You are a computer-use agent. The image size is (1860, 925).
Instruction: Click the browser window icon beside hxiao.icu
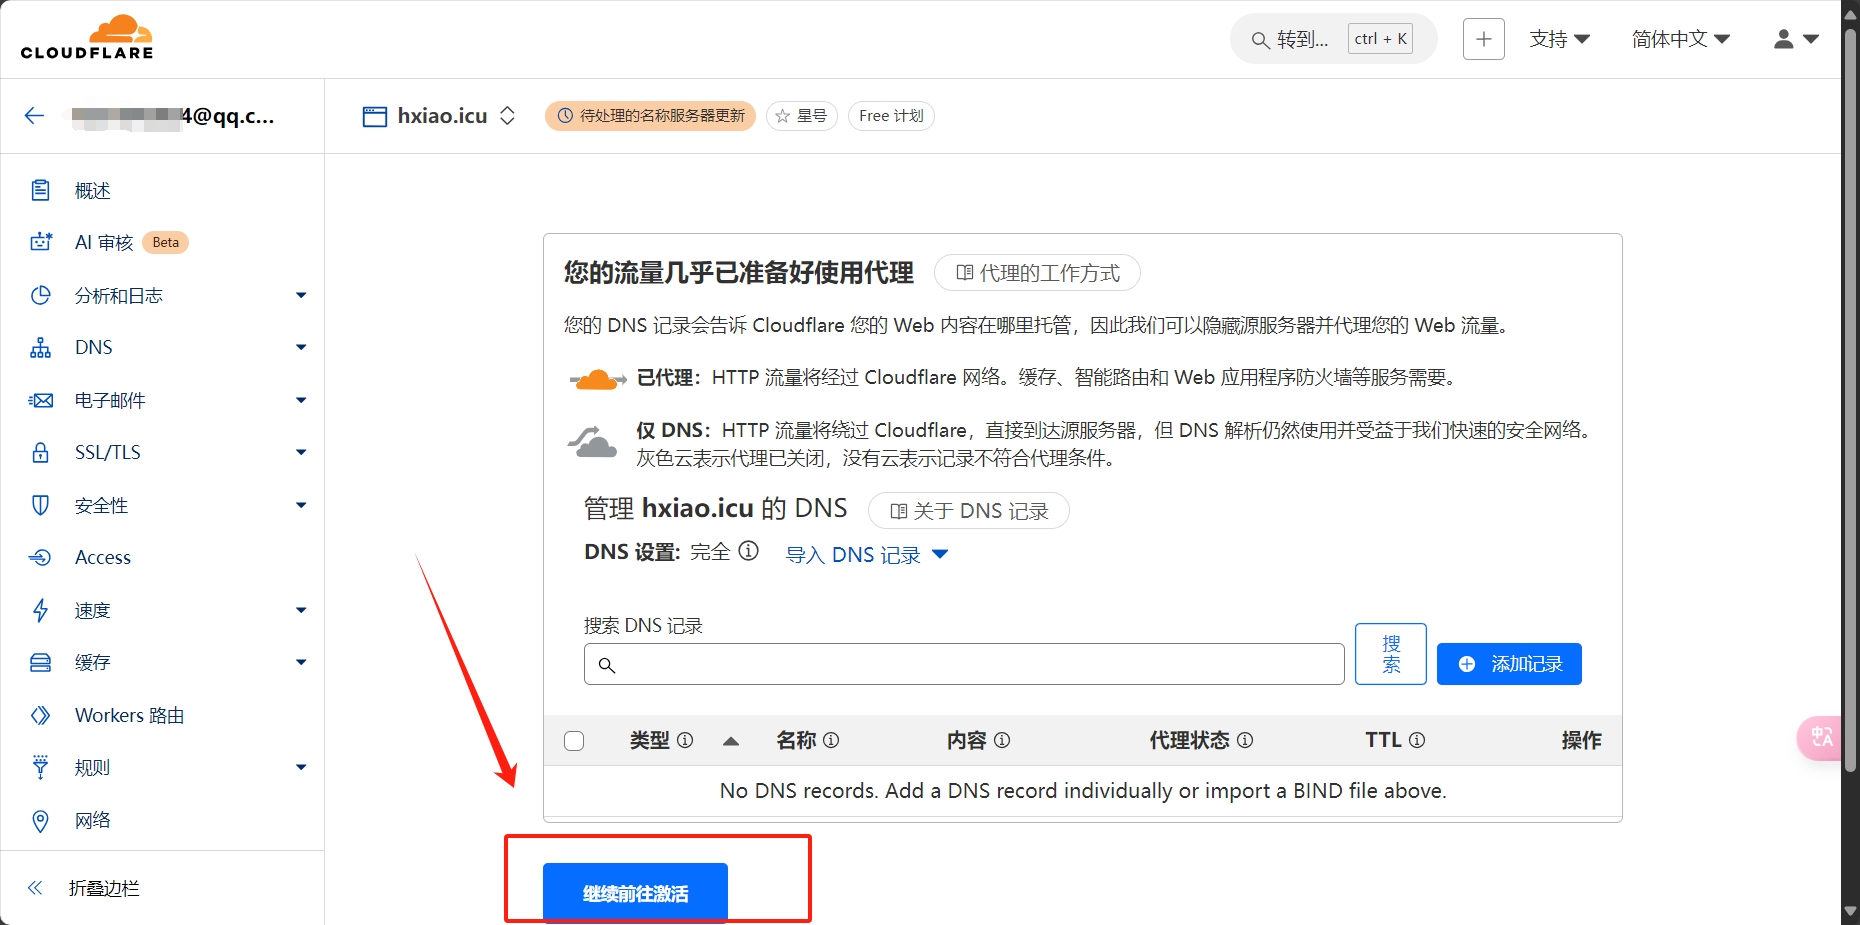coord(375,116)
